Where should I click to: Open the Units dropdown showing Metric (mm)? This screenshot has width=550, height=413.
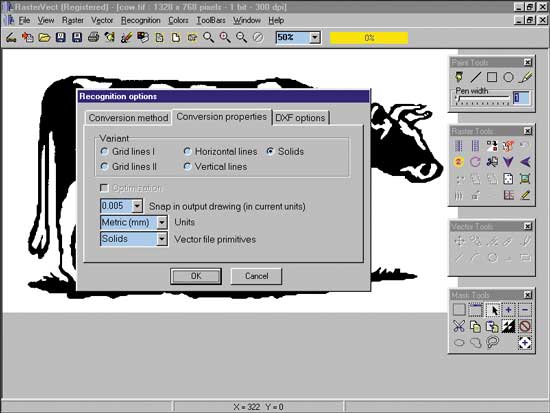click(133, 222)
